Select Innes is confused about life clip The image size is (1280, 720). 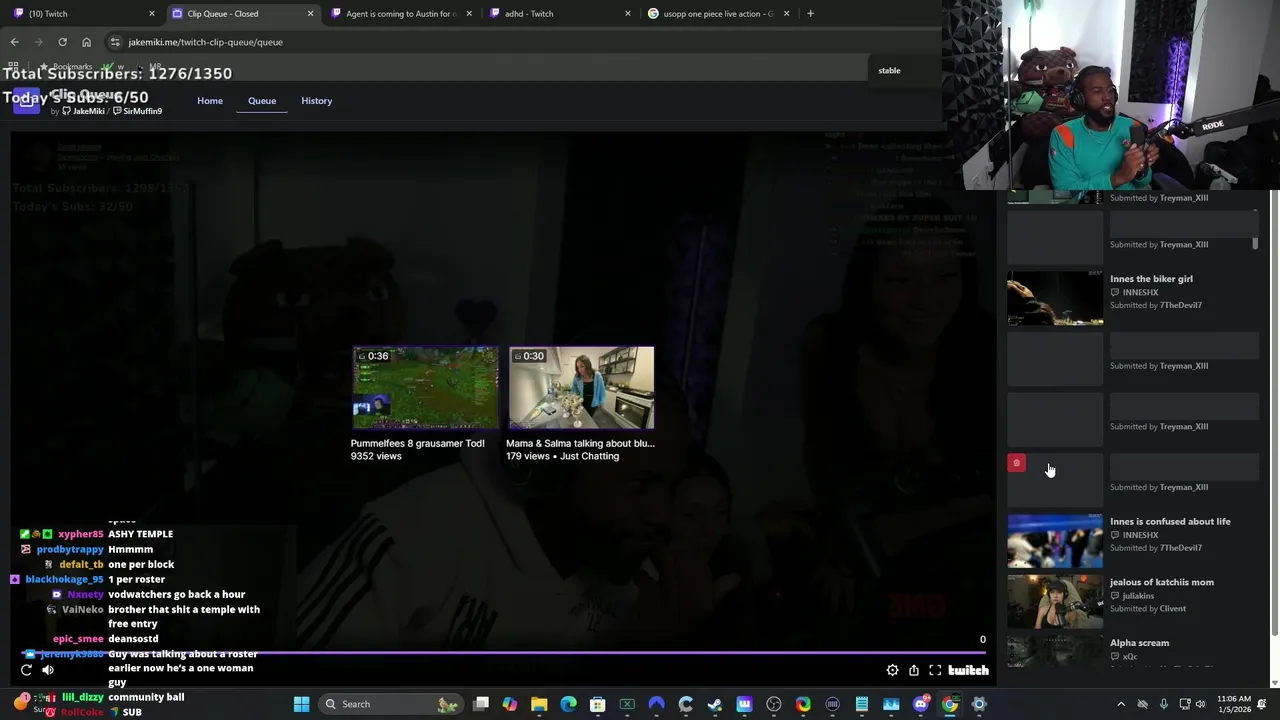point(1132,541)
